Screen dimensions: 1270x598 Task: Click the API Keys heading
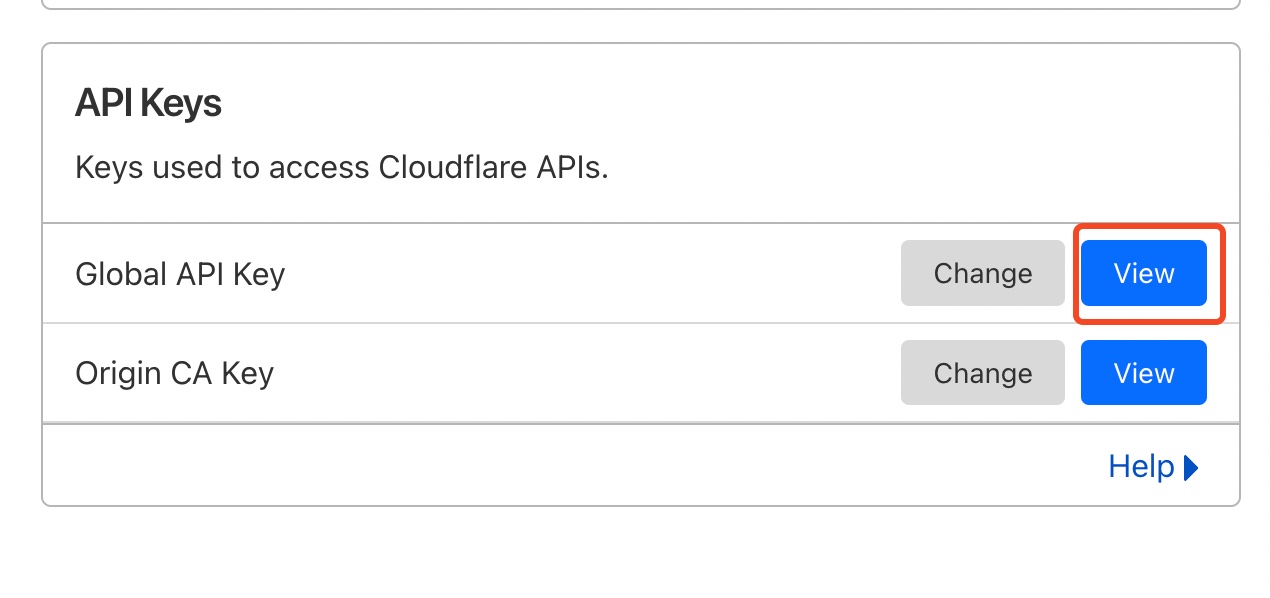(148, 104)
